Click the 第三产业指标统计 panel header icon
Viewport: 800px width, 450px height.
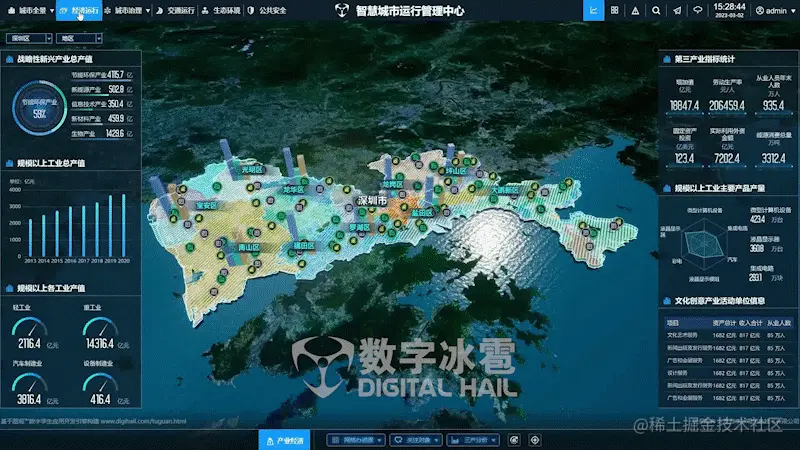point(667,59)
